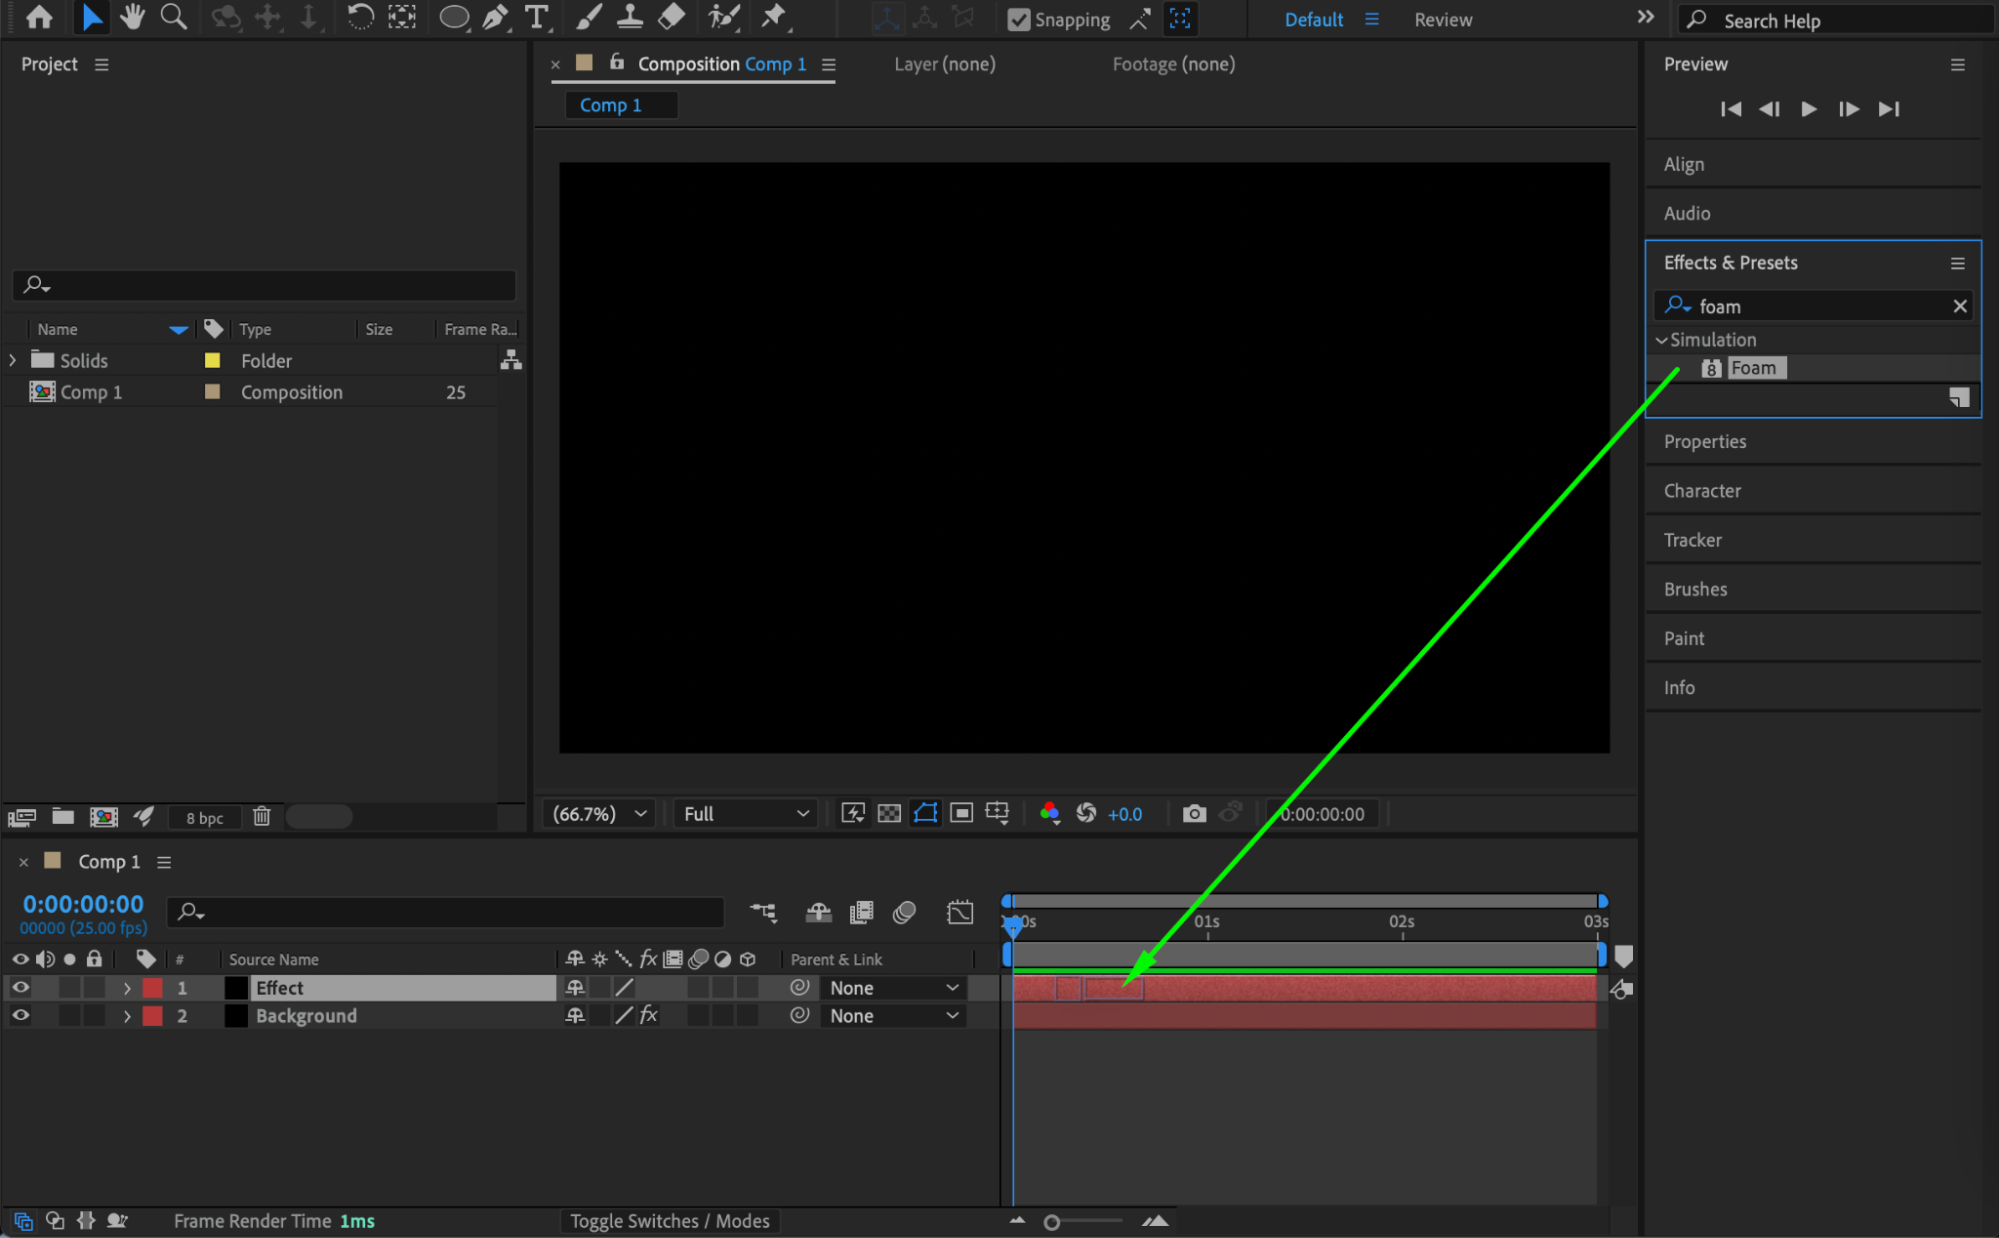Click the snapshot camera icon
The height and width of the screenshot is (1238, 1999).
click(x=1194, y=814)
